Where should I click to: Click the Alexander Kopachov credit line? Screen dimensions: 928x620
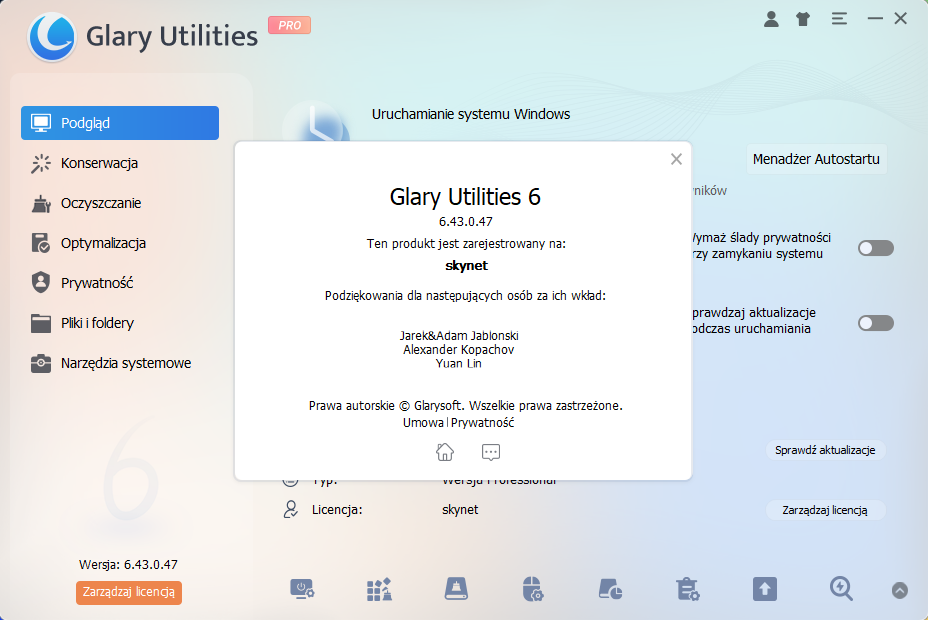(459, 350)
